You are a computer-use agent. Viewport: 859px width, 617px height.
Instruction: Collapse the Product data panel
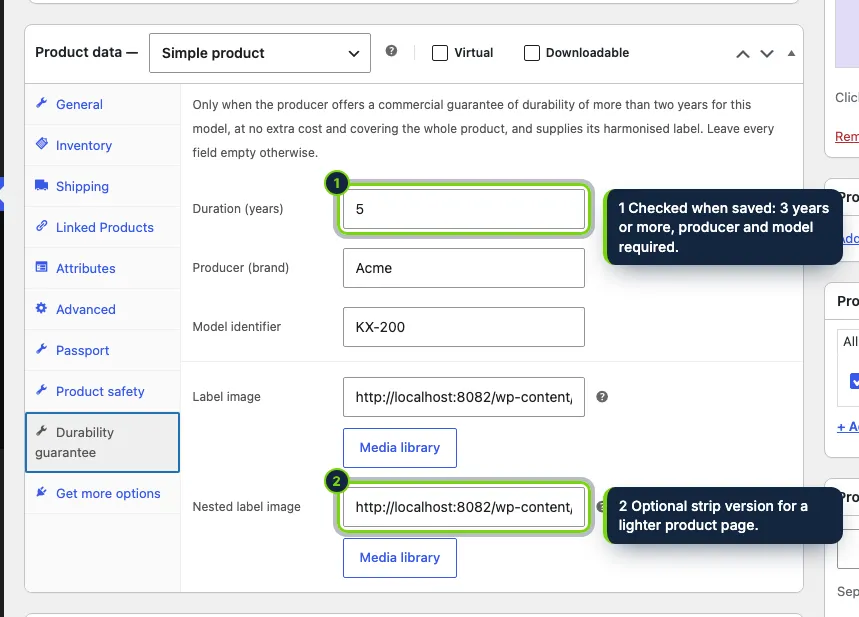(x=791, y=53)
